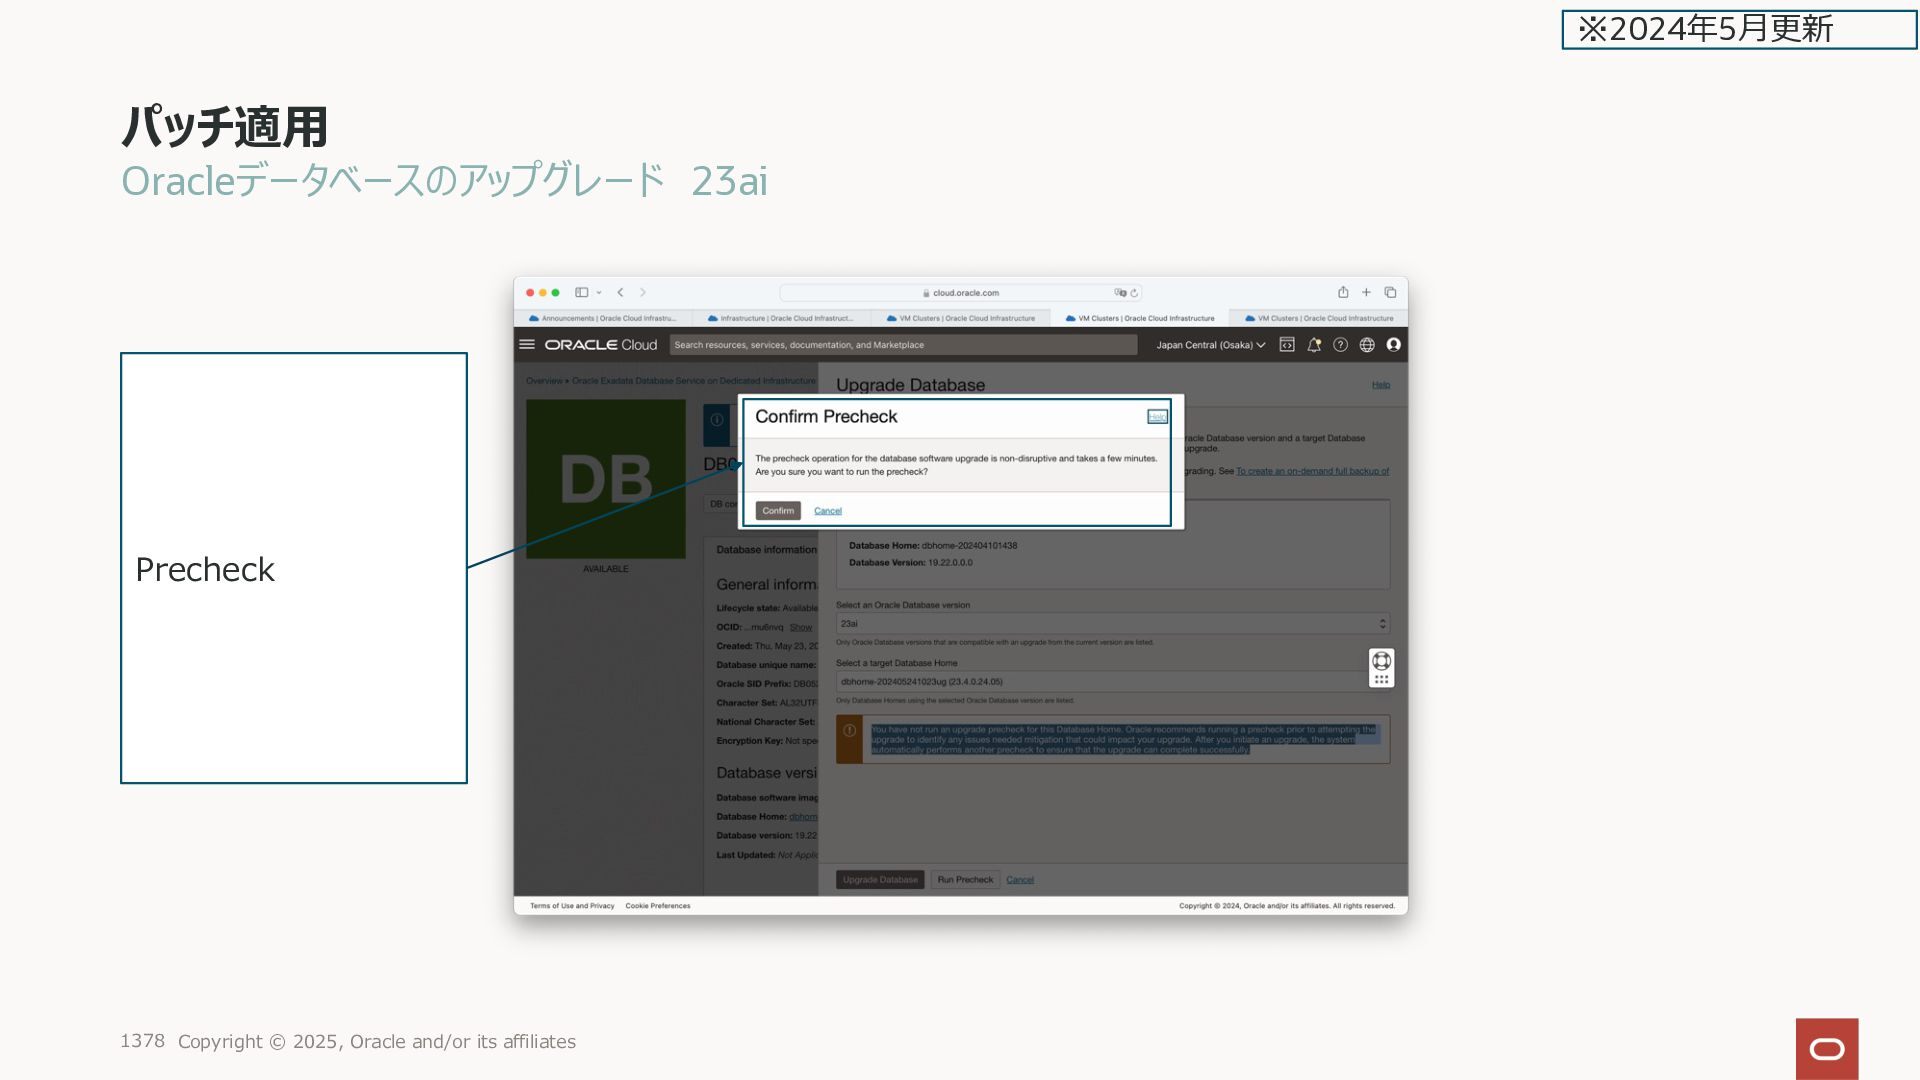The width and height of the screenshot is (1920, 1080).
Task: Click the notifications bell icon
Action: coord(1314,344)
